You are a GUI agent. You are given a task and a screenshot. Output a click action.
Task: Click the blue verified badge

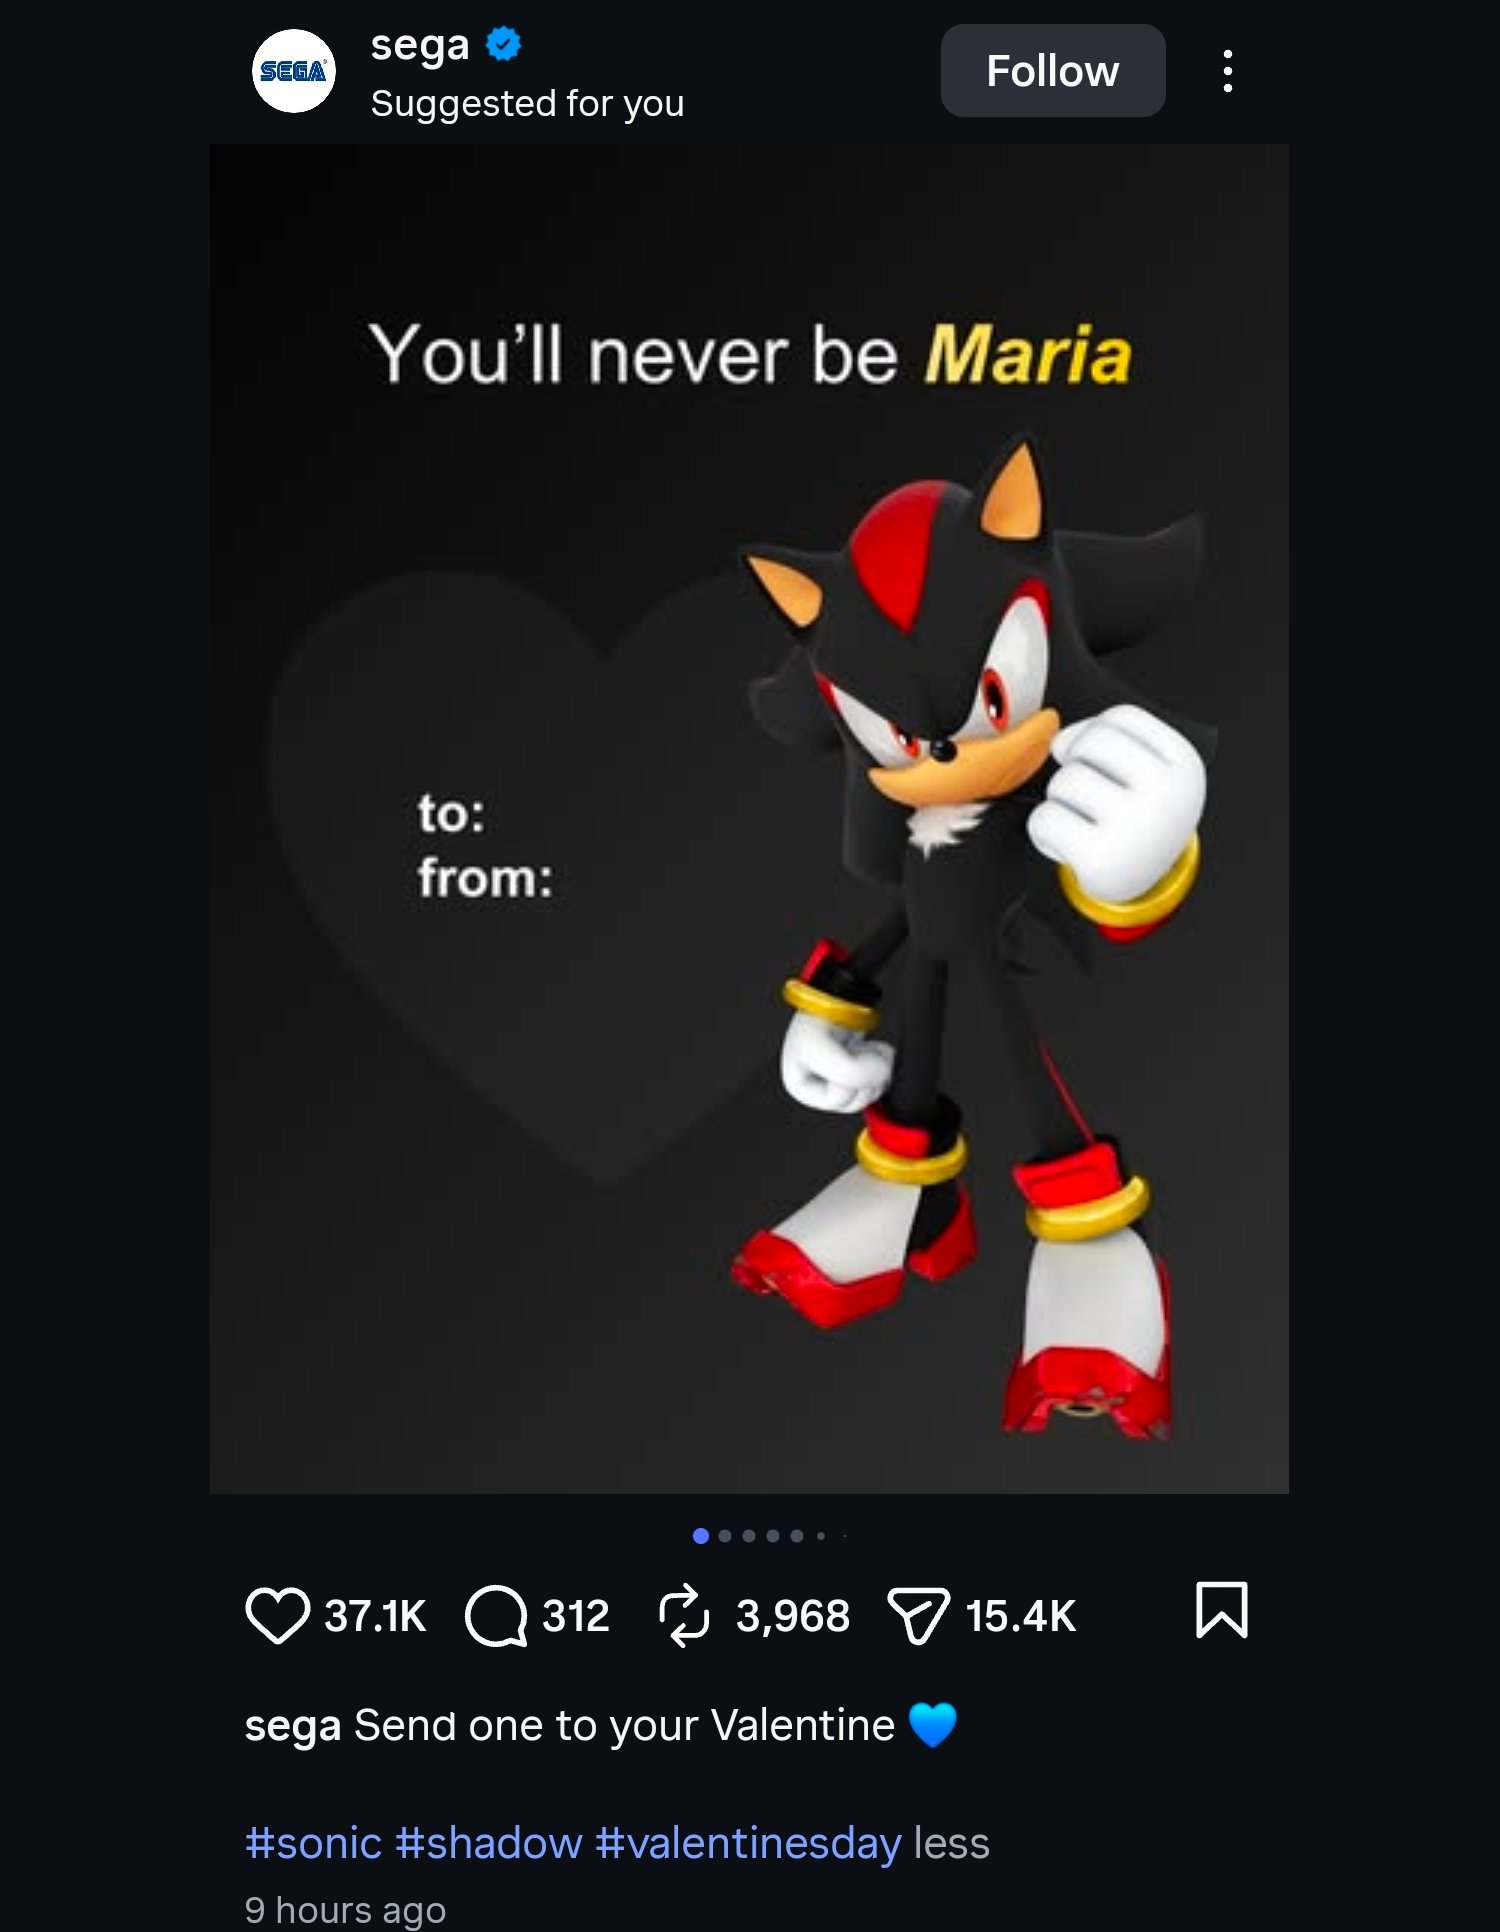coord(503,44)
